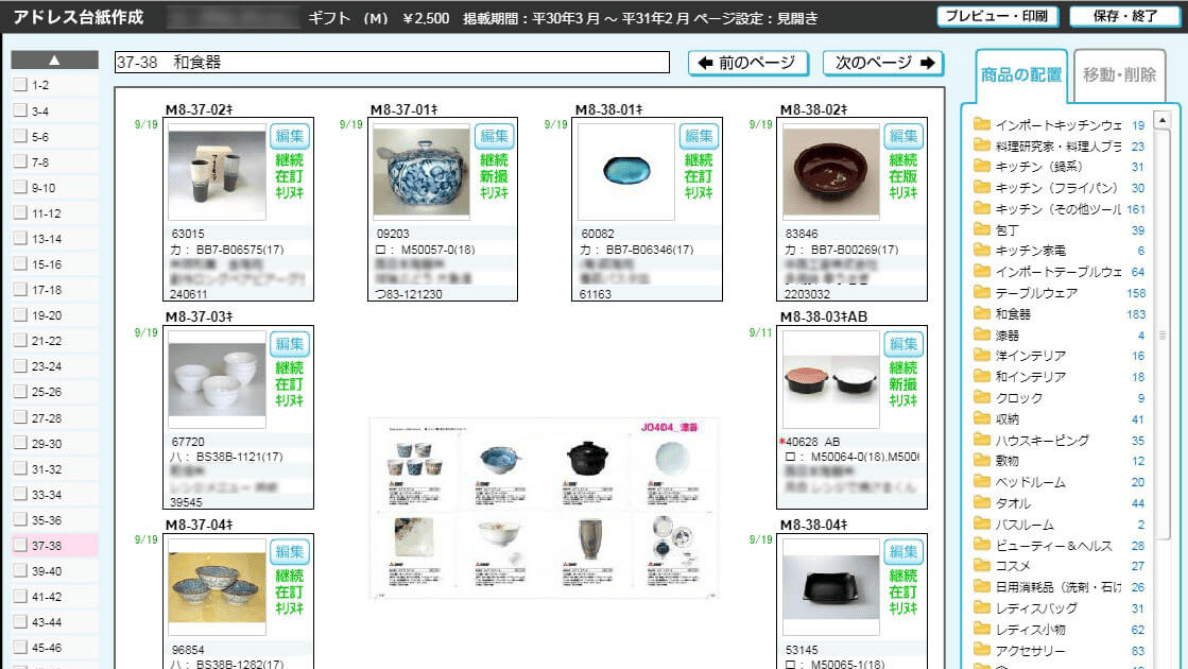
Task: Check the 1-2 page checkbox
Action: [x=20, y=86]
